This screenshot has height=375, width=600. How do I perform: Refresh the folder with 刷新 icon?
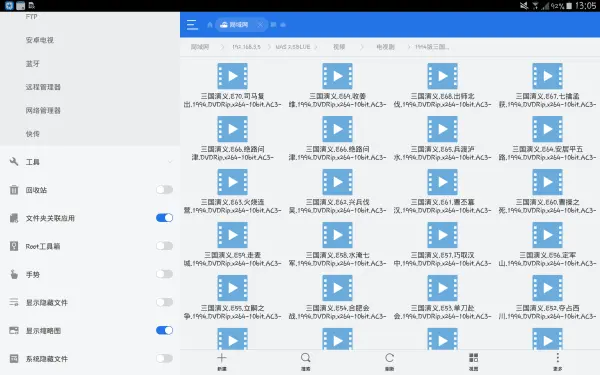click(x=390, y=358)
